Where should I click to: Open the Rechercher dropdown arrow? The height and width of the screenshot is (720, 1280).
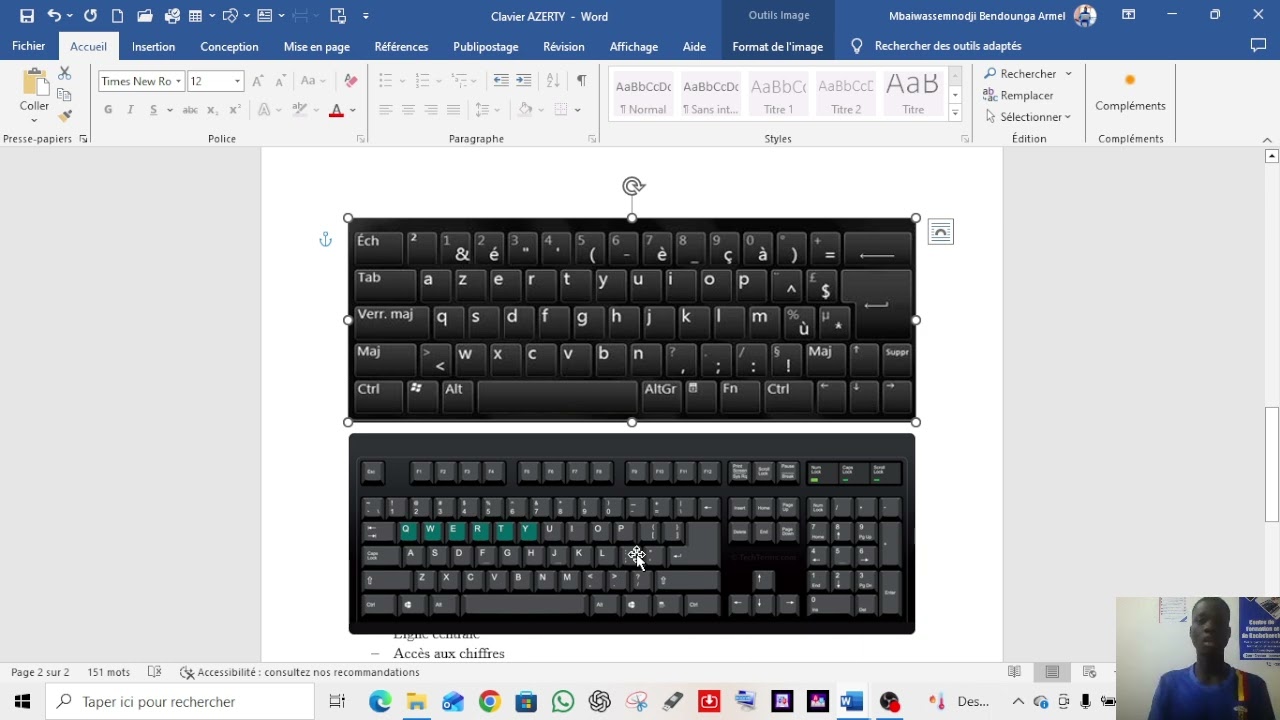pos(1068,74)
